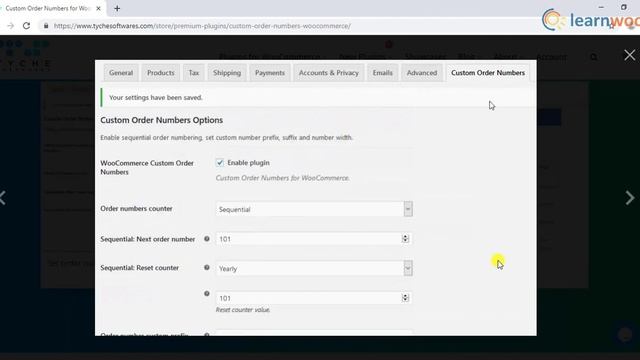Click 'Custom Order Numbers for WooCommerce.' description text

coord(282,178)
